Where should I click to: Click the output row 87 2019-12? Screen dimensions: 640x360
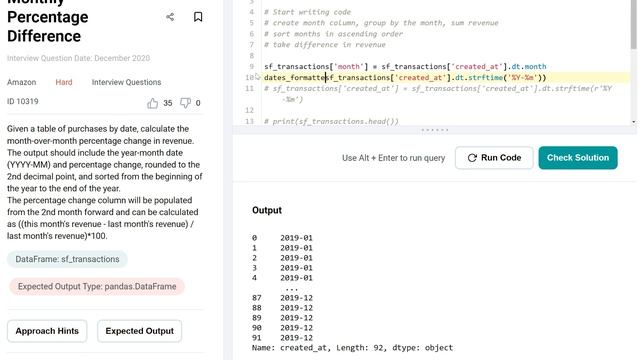[282, 298]
